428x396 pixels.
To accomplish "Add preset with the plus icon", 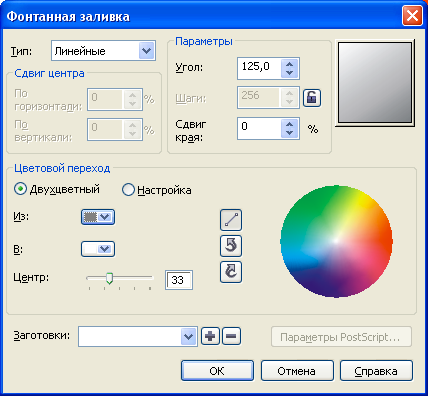I will [210, 336].
